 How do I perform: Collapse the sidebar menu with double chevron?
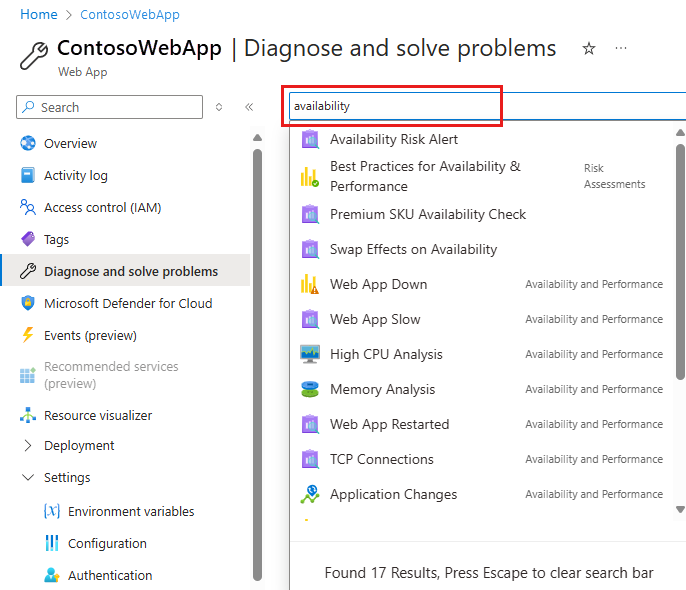click(x=249, y=107)
